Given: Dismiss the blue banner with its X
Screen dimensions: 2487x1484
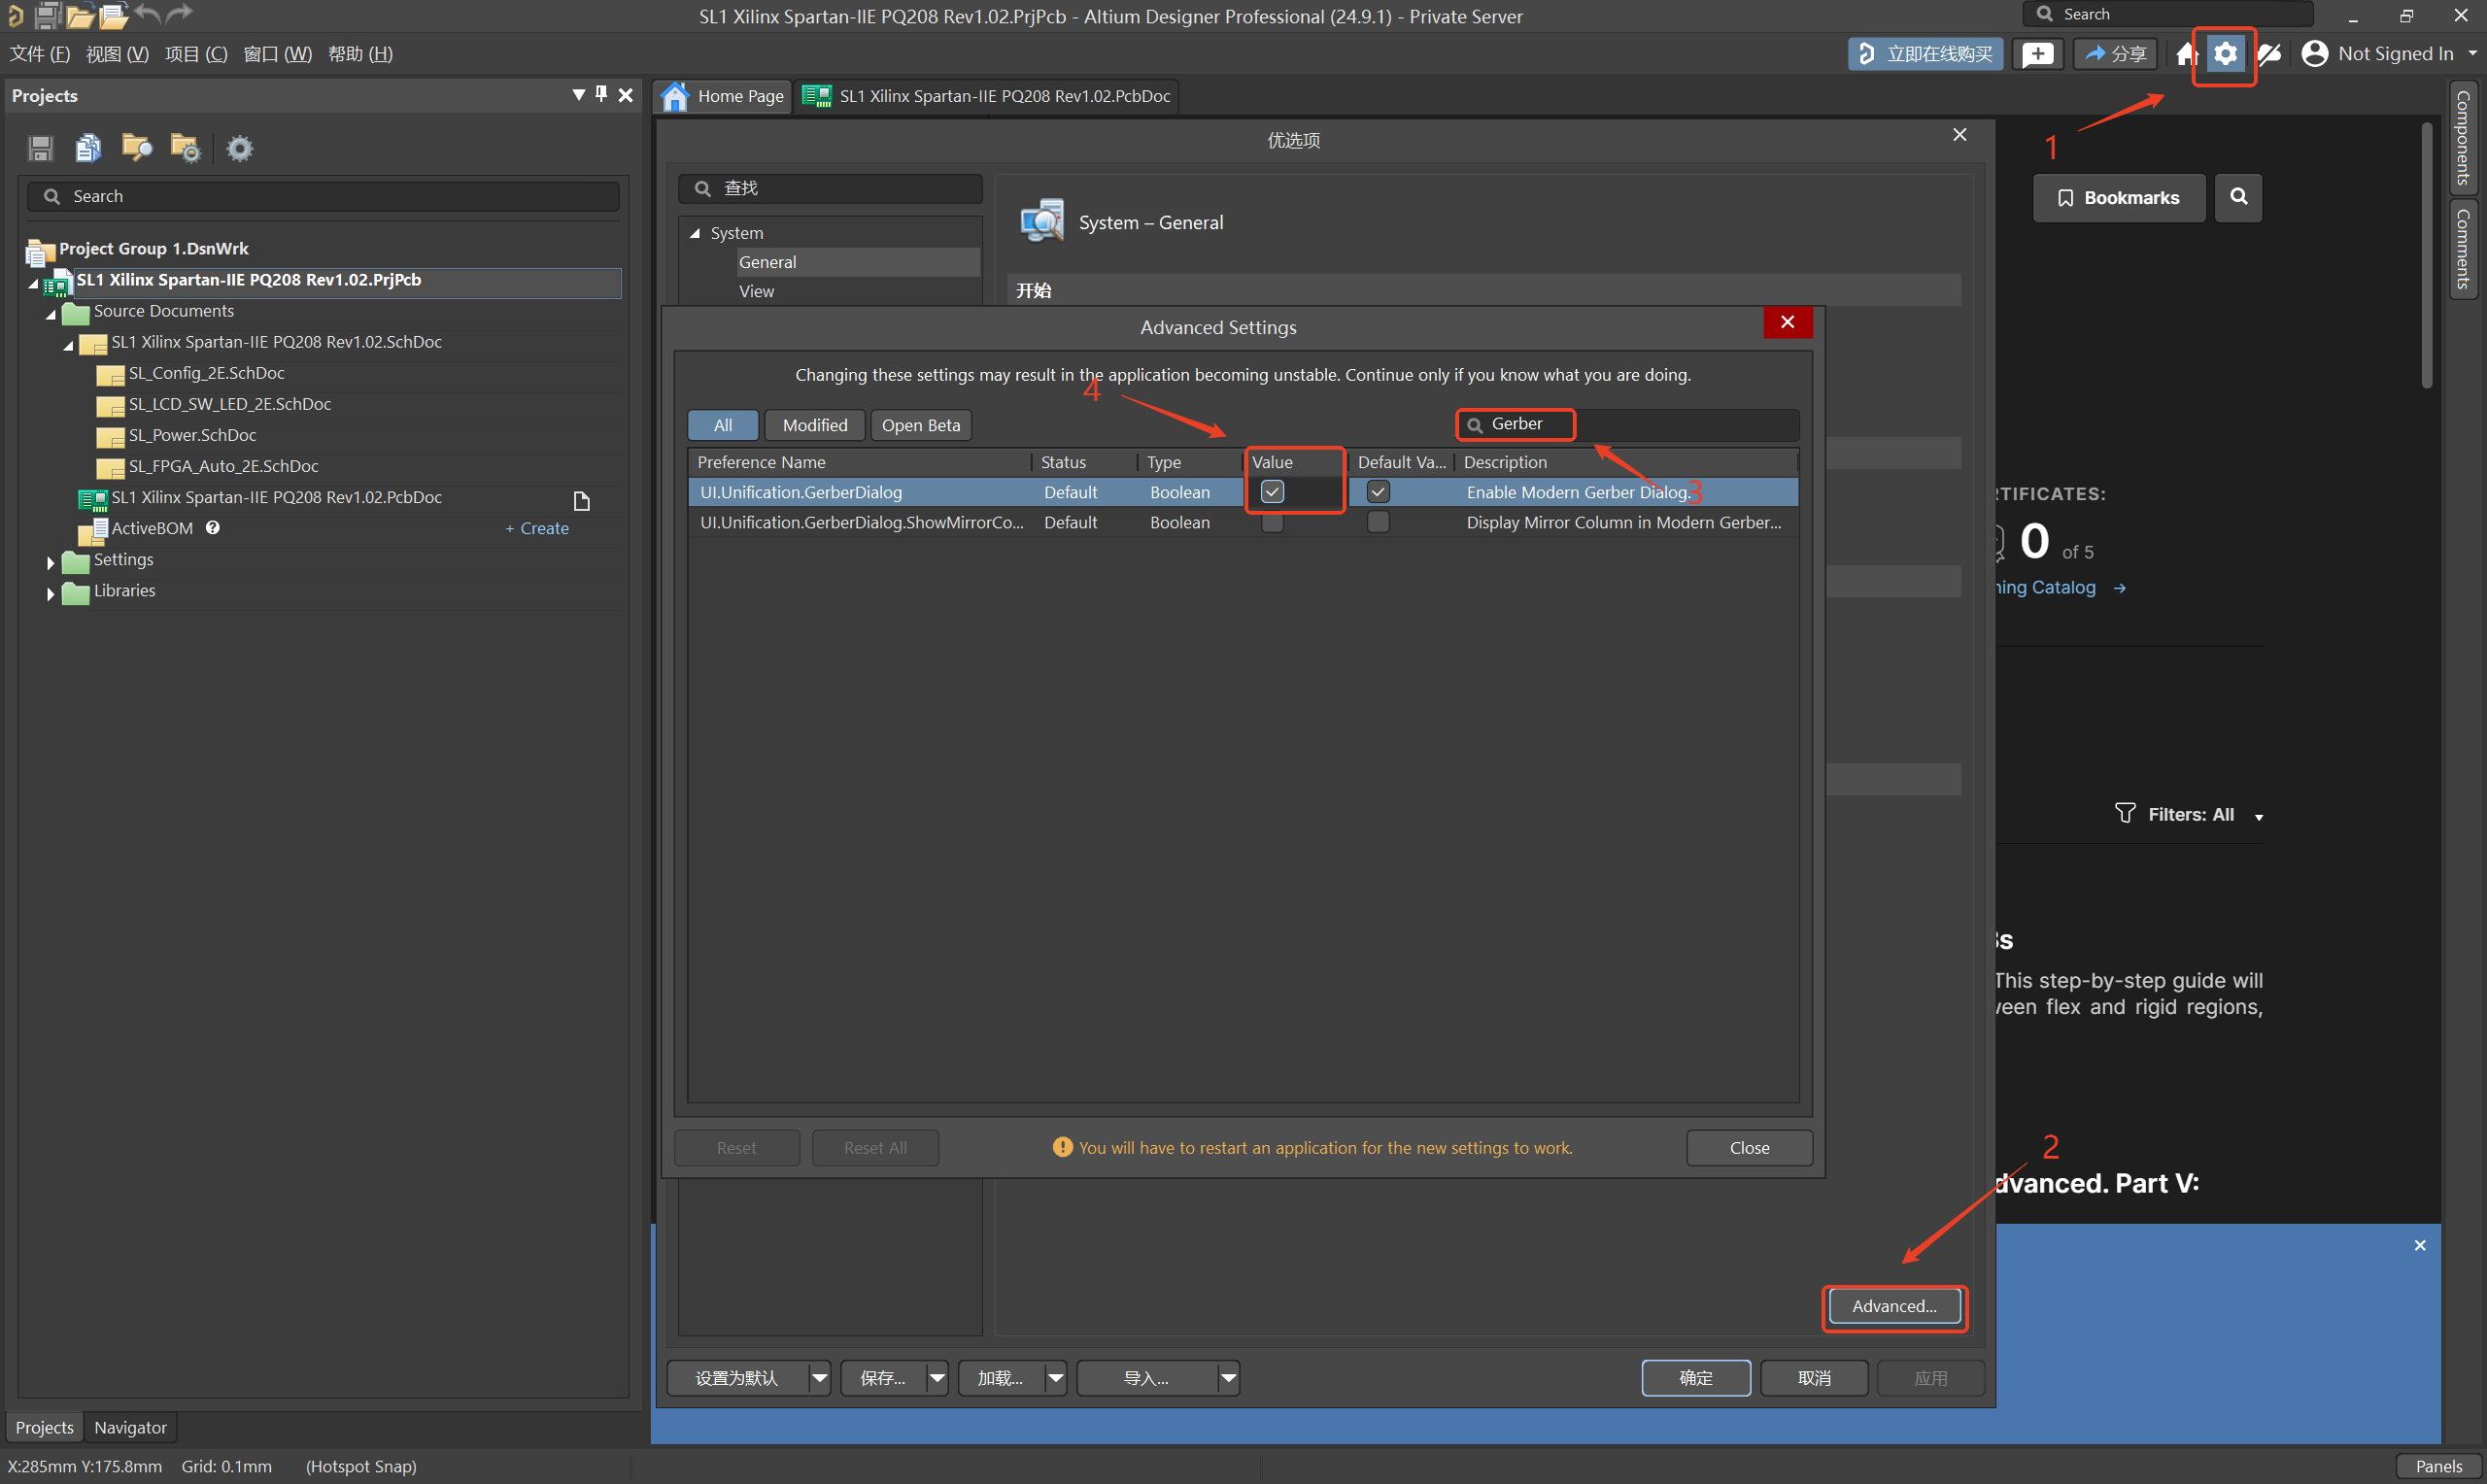Looking at the screenshot, I should (2420, 1245).
